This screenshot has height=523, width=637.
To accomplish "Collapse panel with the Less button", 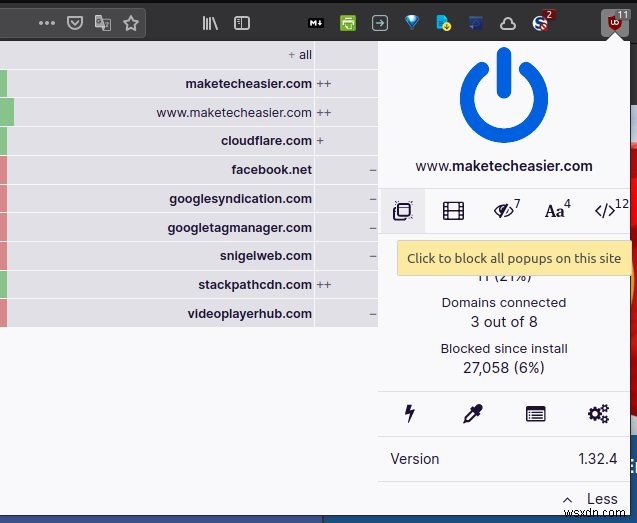I will (590, 499).
